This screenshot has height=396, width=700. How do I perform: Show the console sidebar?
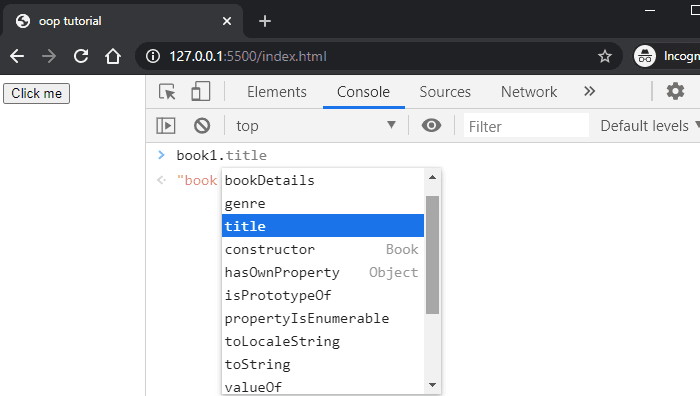[166, 126]
